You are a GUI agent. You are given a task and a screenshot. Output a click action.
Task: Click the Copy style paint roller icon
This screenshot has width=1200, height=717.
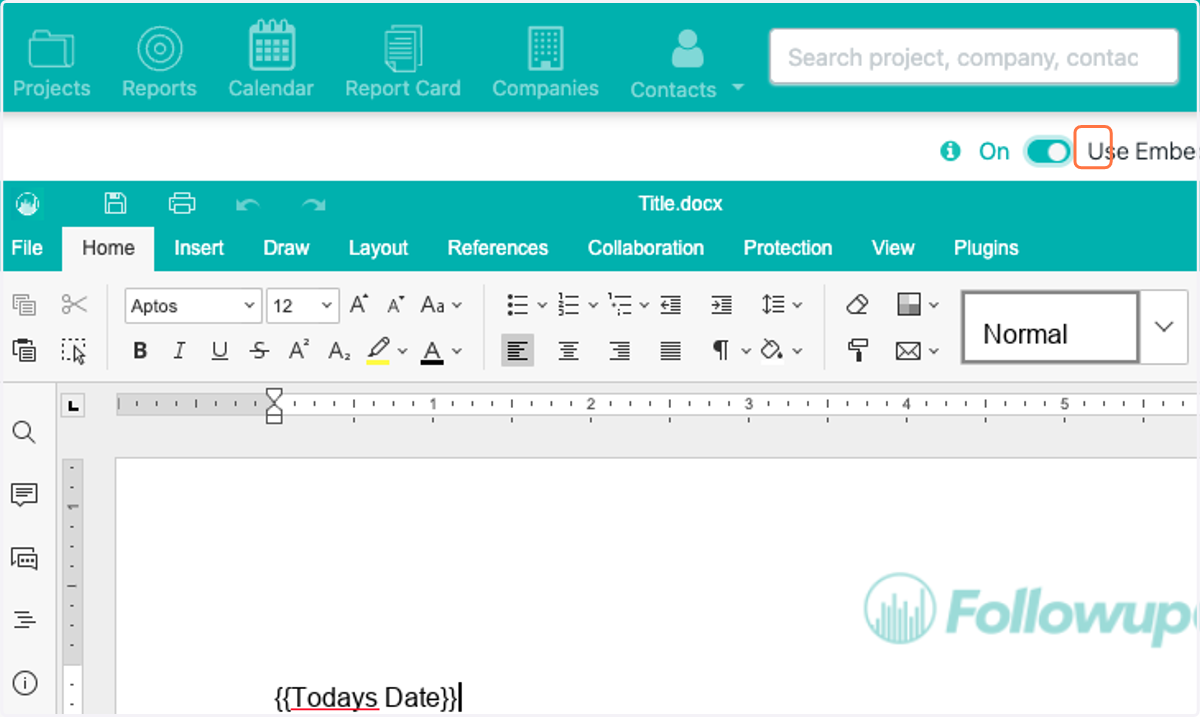click(857, 350)
